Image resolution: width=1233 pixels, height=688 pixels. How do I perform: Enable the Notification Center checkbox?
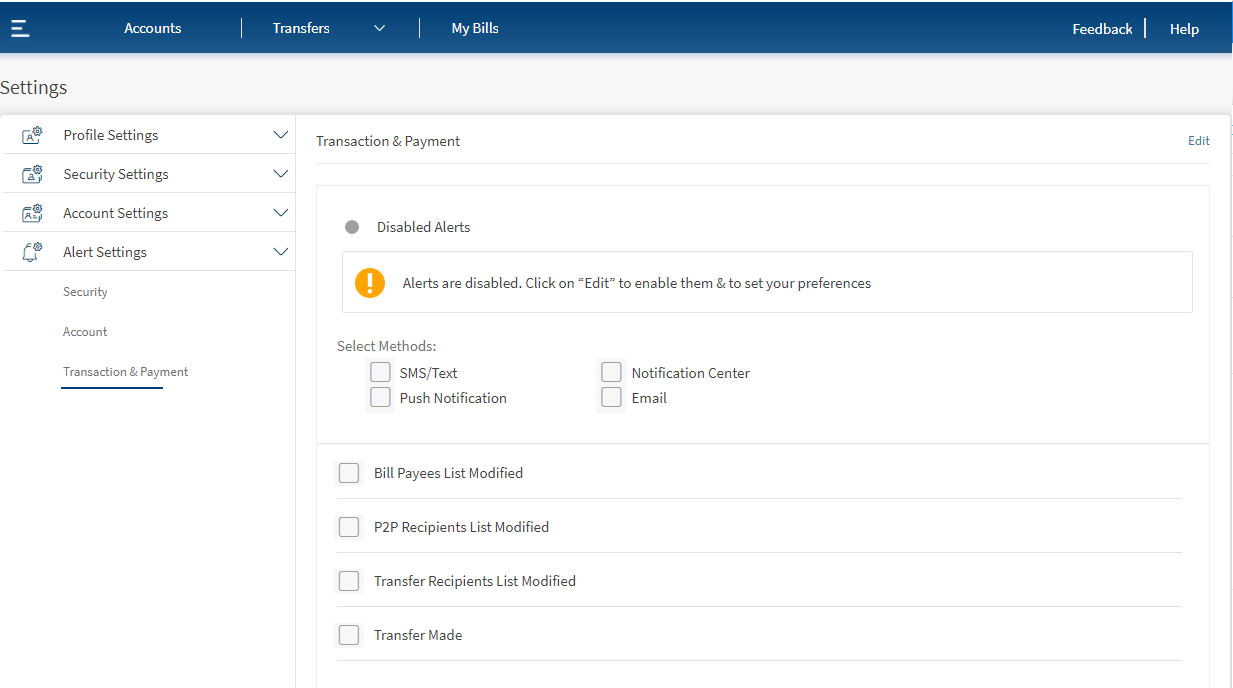[x=611, y=372]
